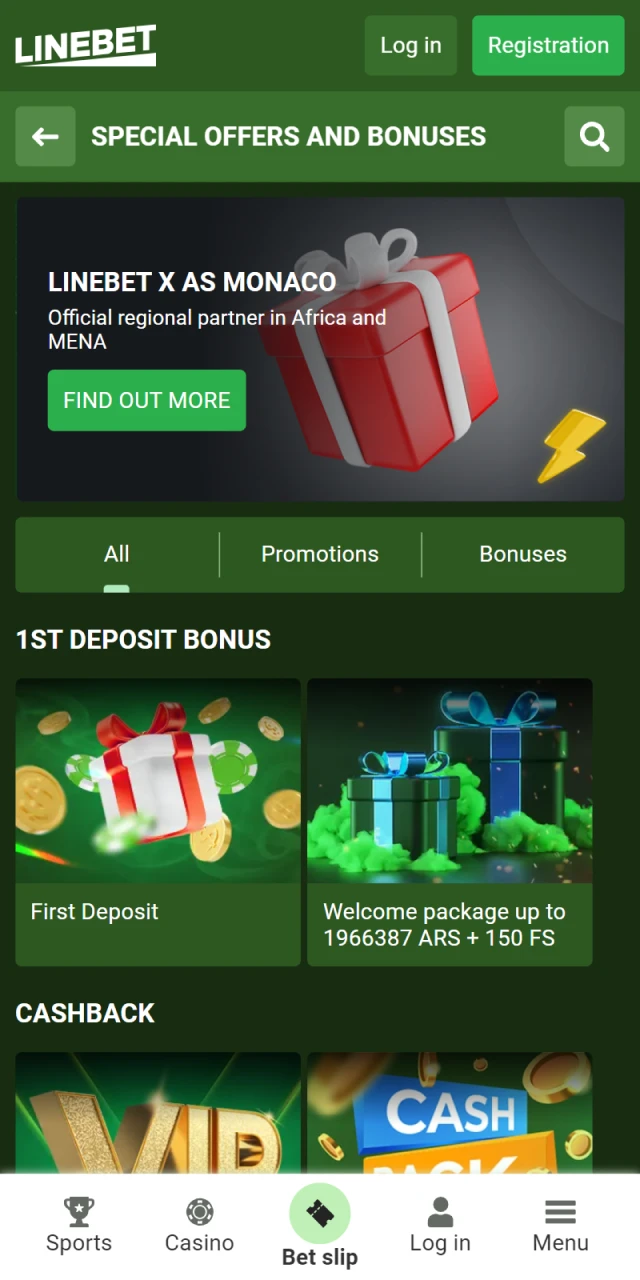Click the back arrow icon

point(45,137)
